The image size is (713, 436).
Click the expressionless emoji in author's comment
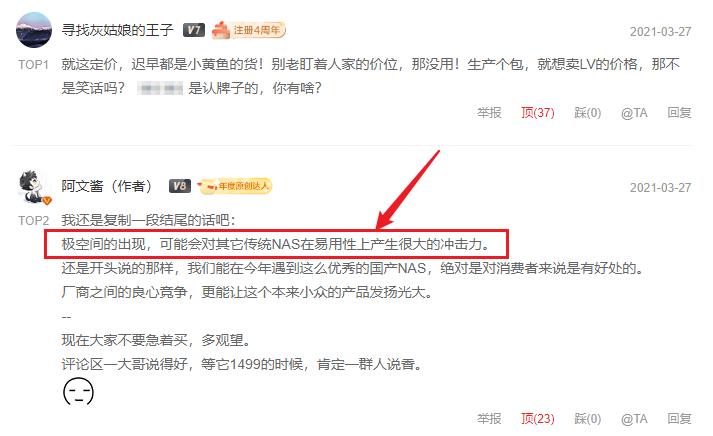78,391
